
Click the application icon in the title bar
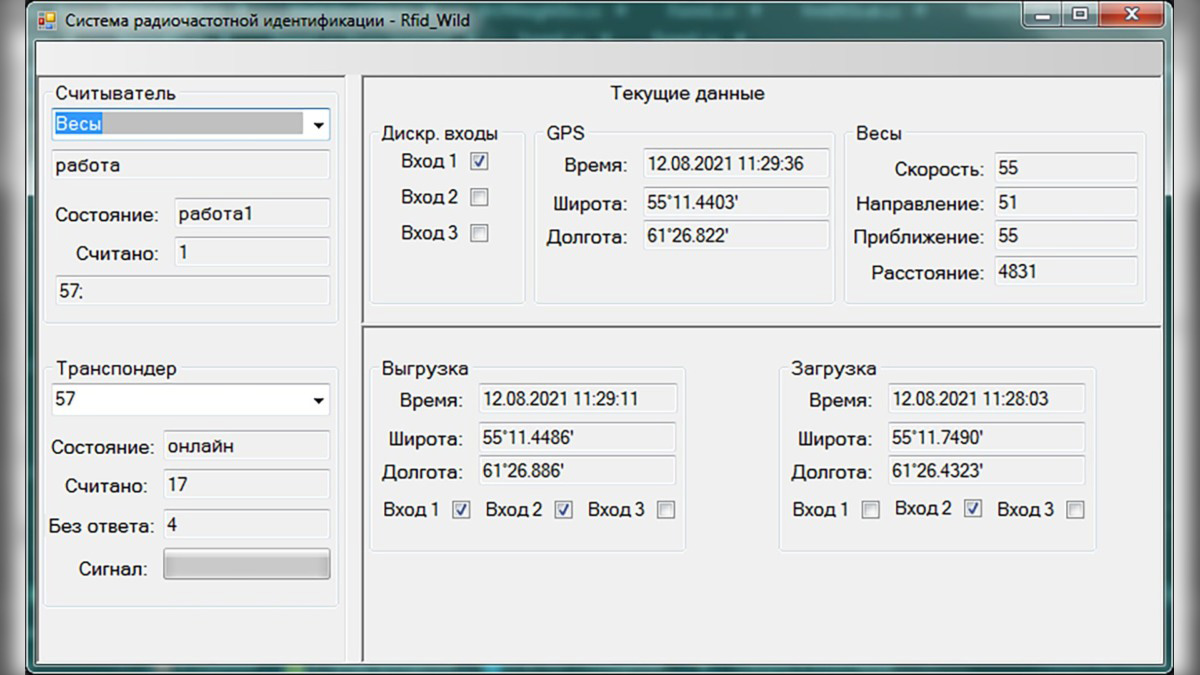tap(47, 20)
